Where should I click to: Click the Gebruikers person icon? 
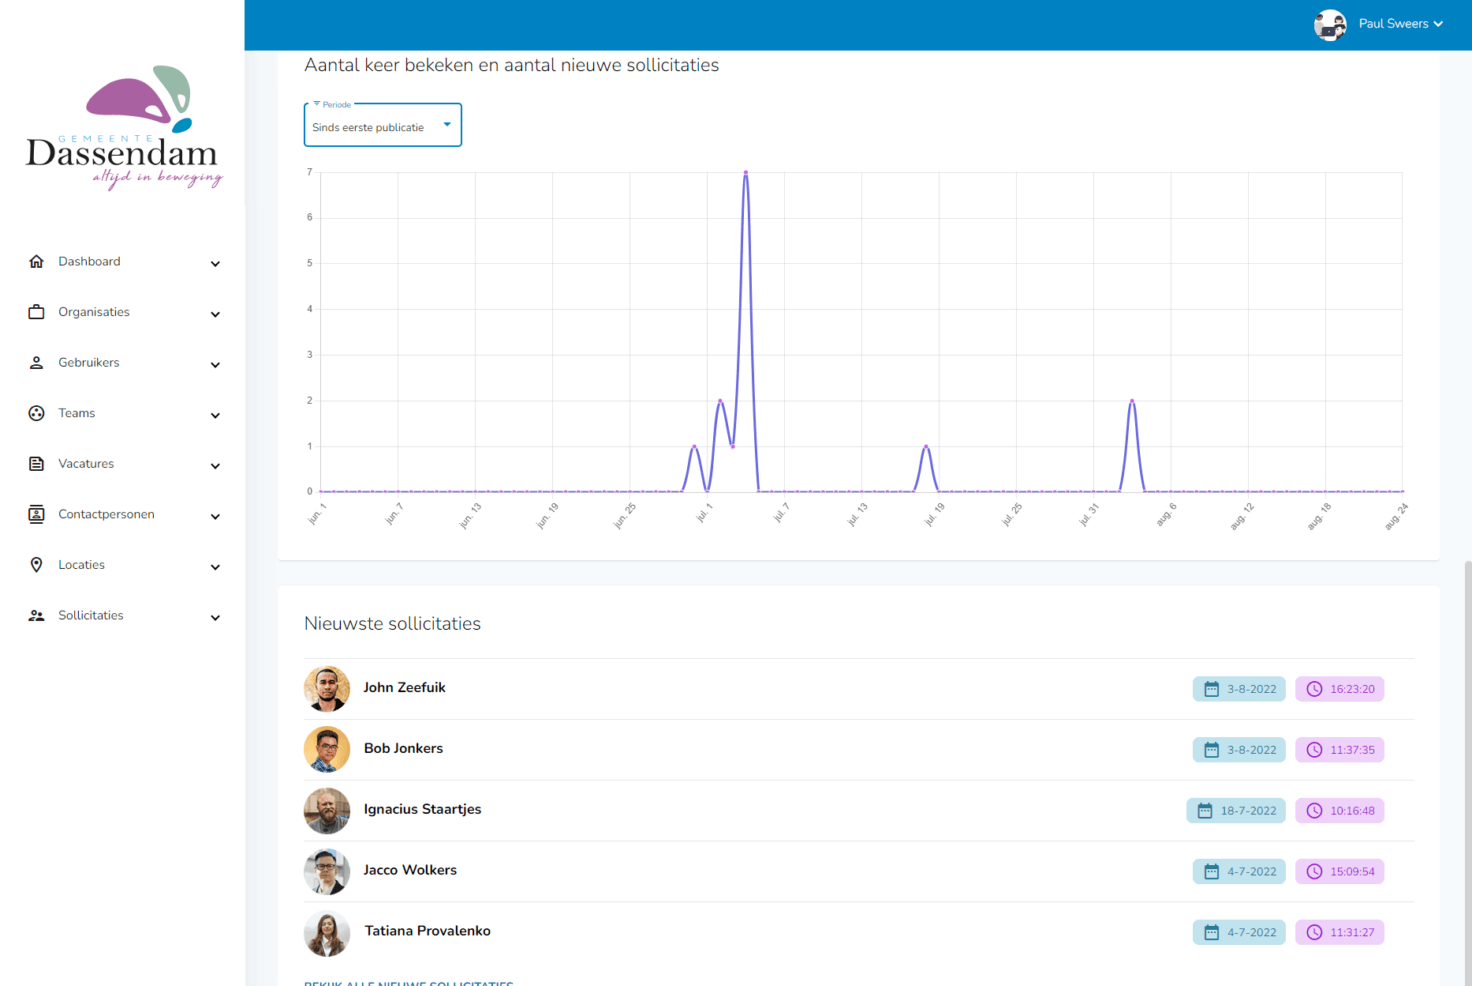tap(37, 363)
